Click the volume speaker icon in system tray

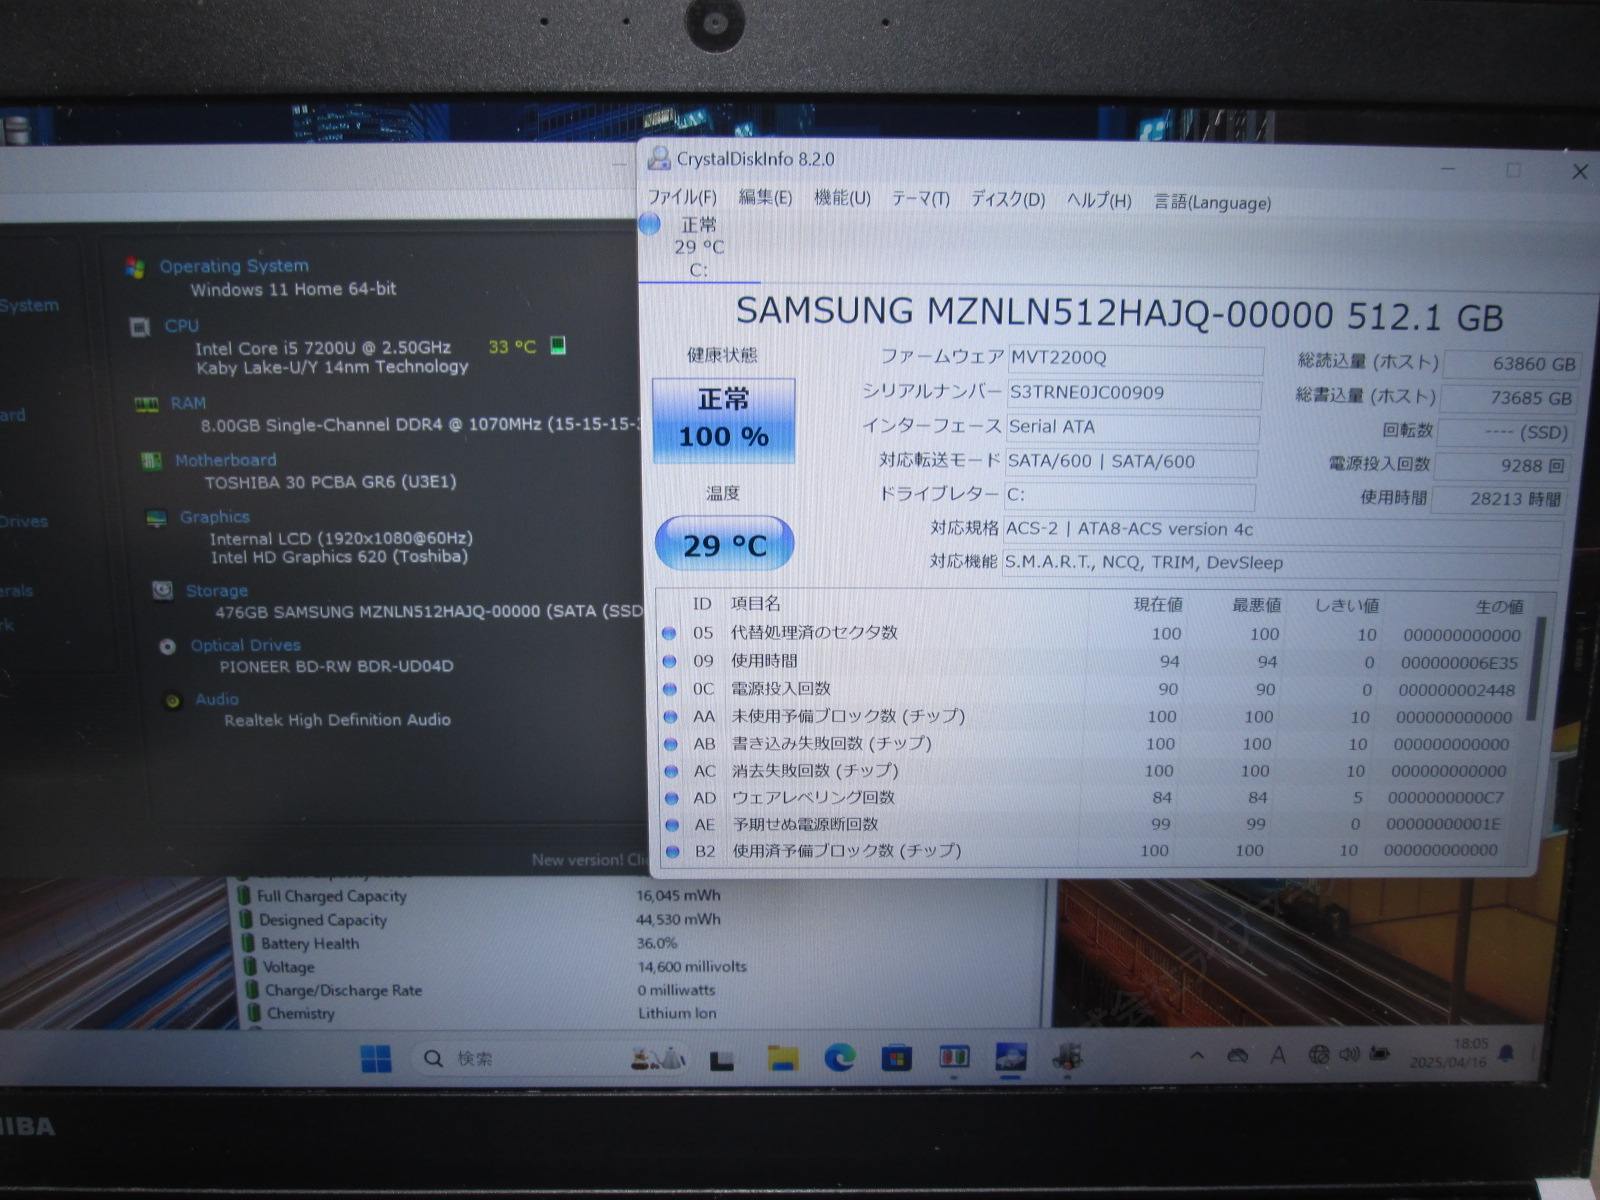pyautogui.click(x=1349, y=1054)
